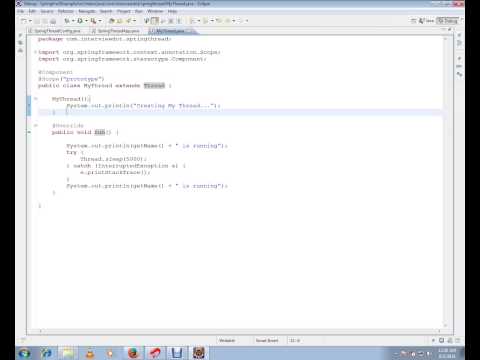Screen dimensions: 480x360
Task: Click the Last Edit Location icon
Action: click(x=219, y=21)
